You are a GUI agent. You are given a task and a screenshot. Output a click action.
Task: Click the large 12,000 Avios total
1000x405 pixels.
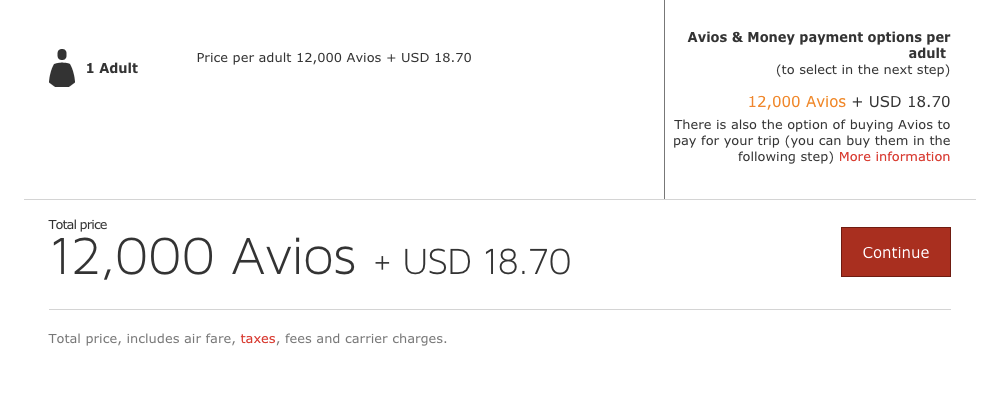point(203,258)
